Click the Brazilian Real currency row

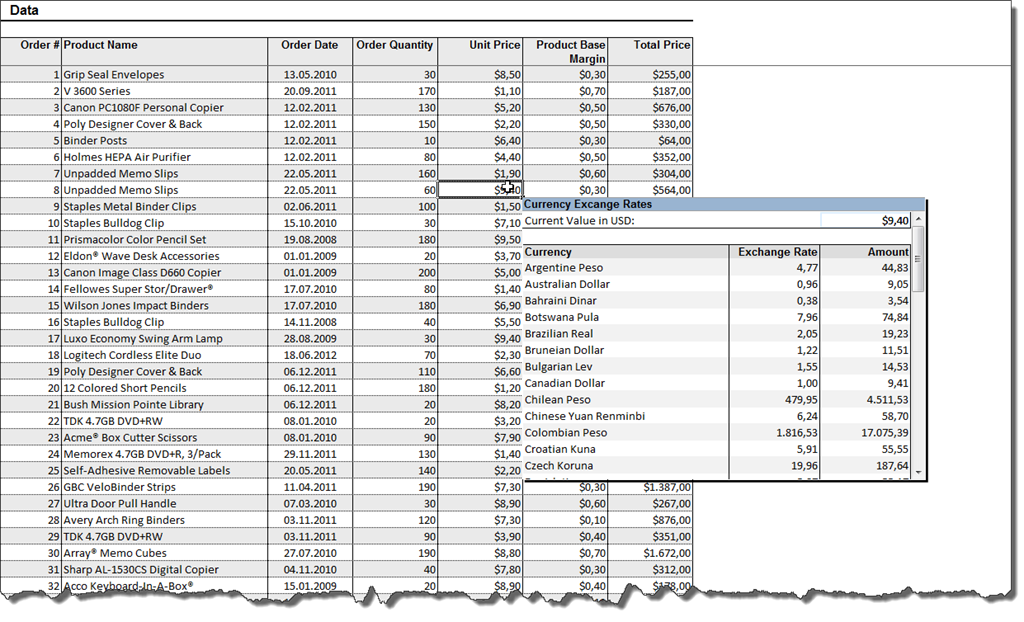(717, 334)
